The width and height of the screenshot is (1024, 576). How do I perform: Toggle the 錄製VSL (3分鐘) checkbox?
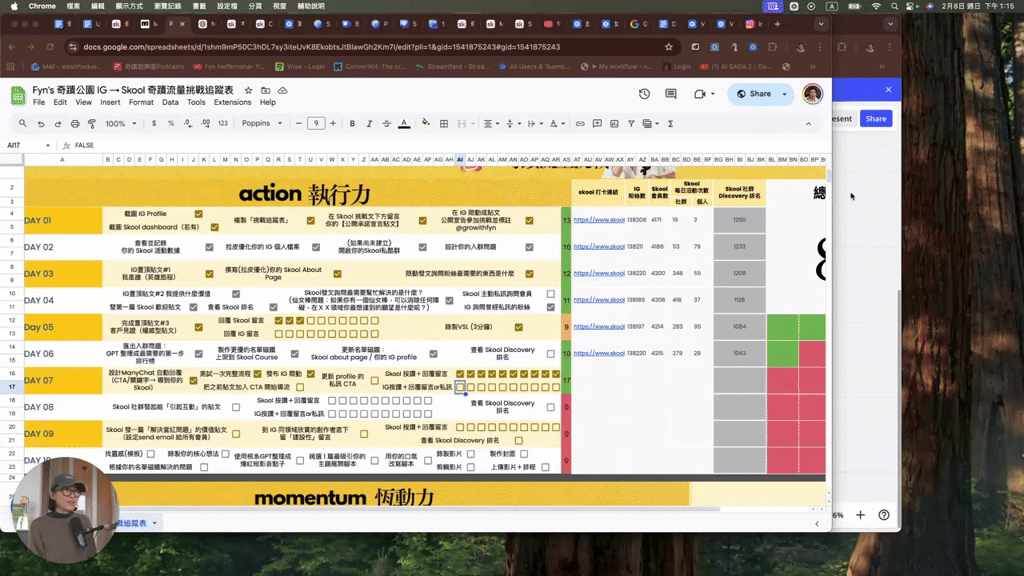519,327
